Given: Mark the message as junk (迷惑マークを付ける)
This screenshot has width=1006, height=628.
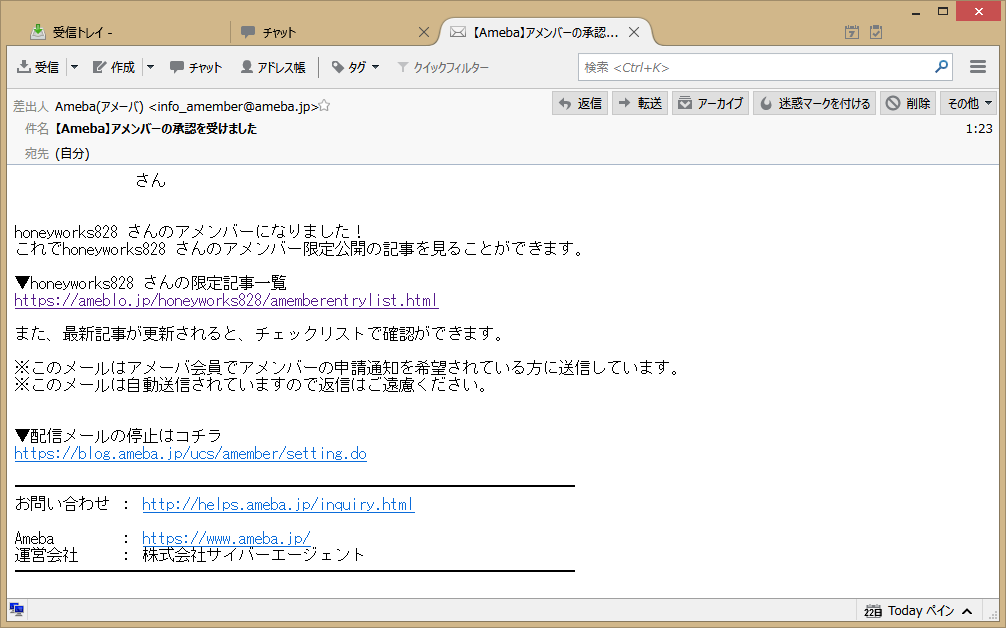Looking at the screenshot, I should (x=815, y=103).
